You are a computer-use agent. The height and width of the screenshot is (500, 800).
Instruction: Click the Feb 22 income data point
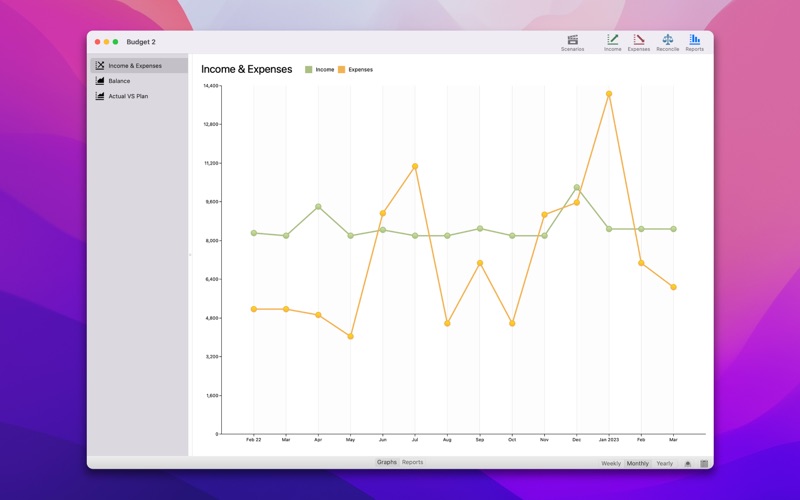pyautogui.click(x=254, y=233)
